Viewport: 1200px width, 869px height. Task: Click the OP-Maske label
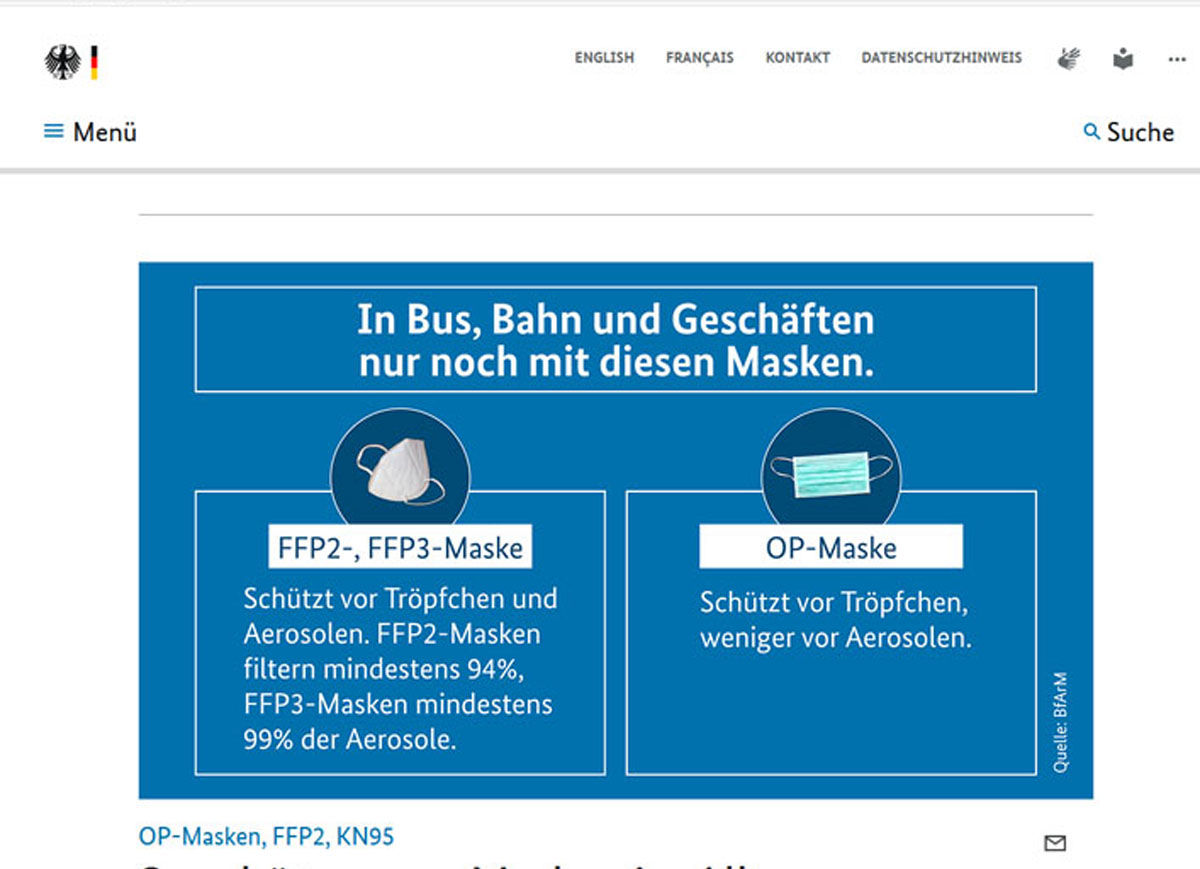tap(830, 548)
